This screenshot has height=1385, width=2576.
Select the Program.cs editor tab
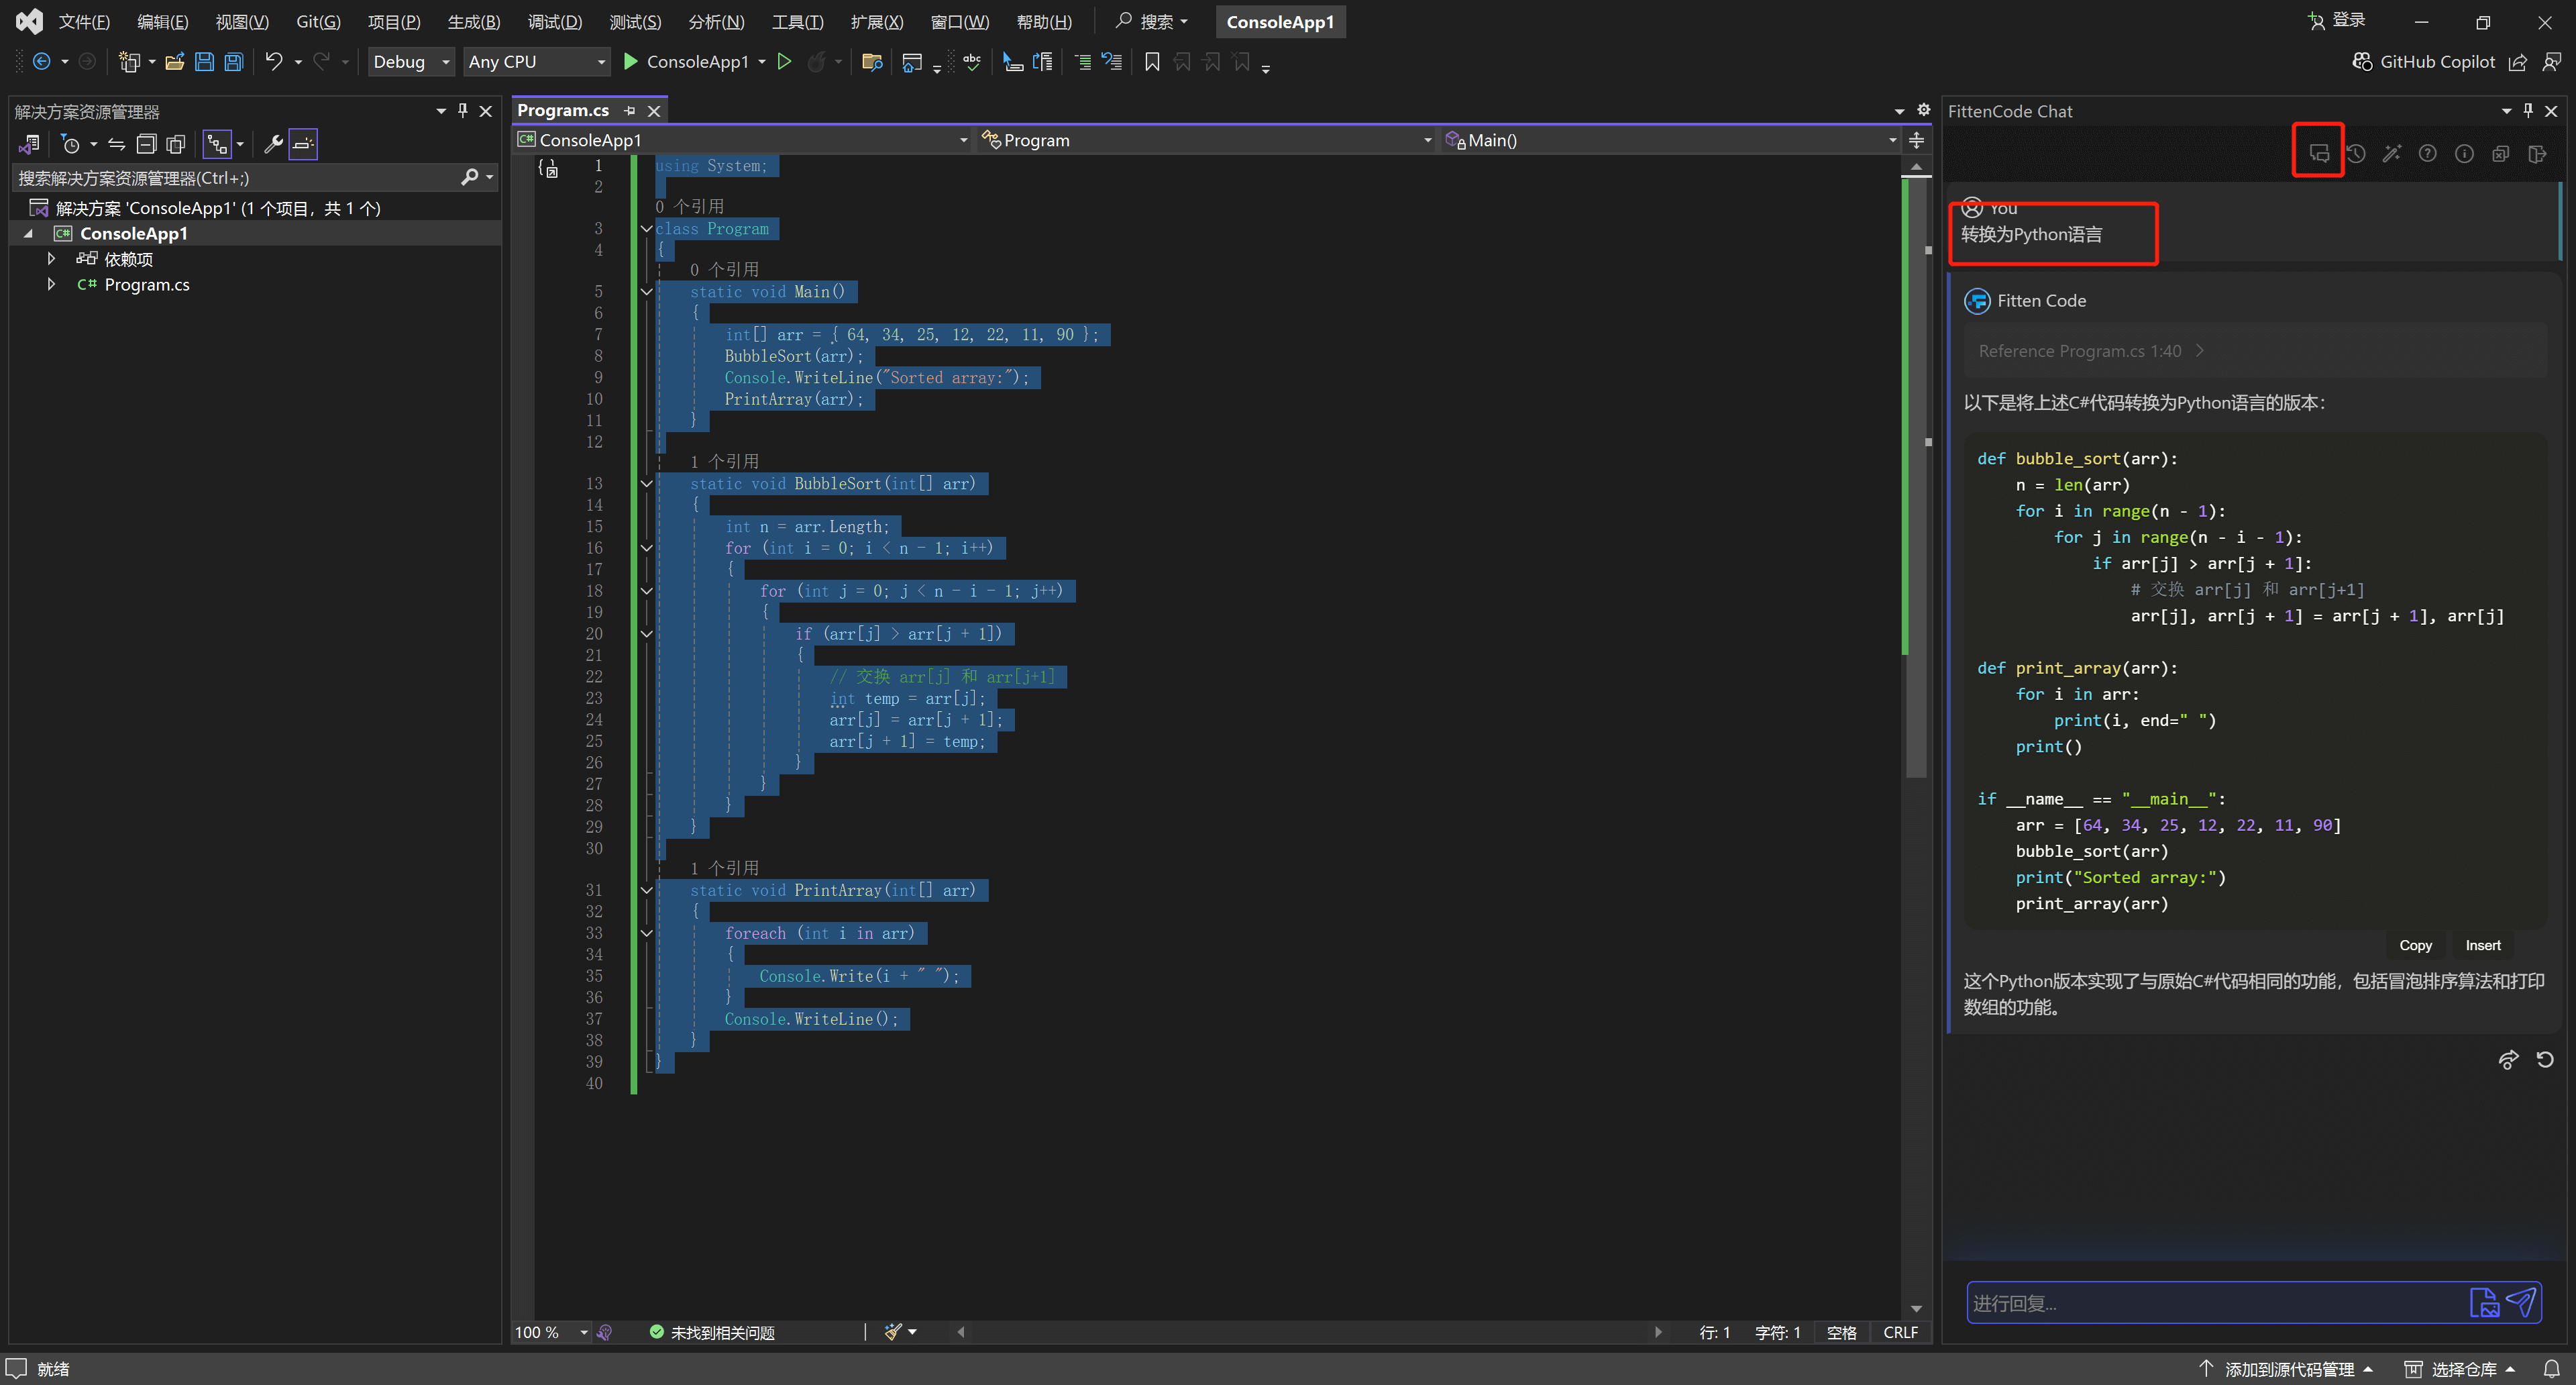[563, 110]
